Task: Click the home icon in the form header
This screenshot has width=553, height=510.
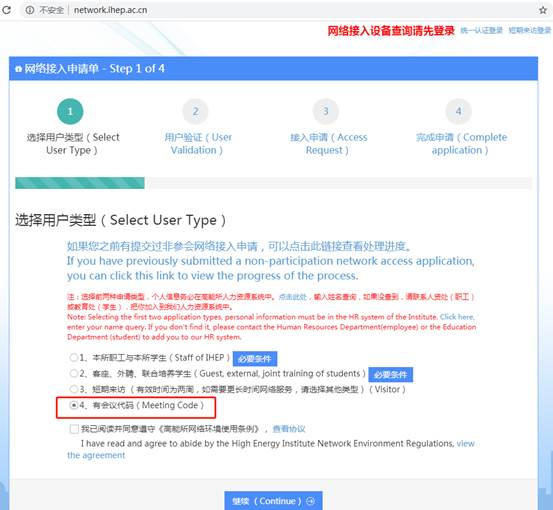Action: point(18,69)
